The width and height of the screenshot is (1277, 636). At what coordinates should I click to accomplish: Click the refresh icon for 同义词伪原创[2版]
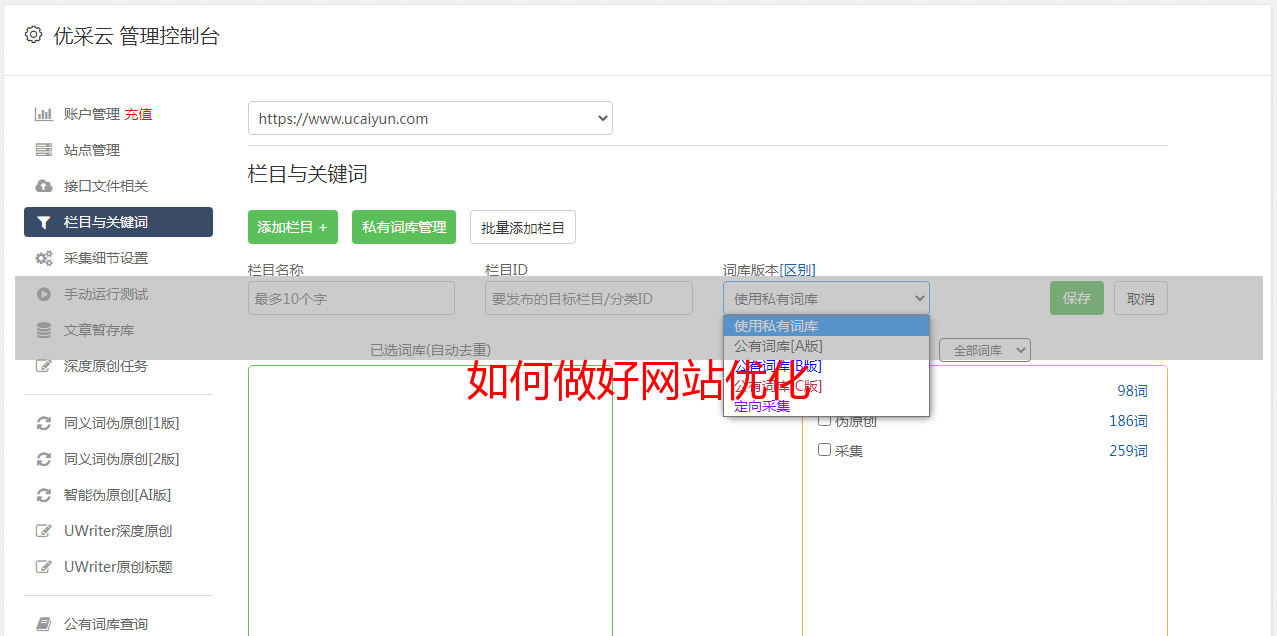pyautogui.click(x=43, y=459)
